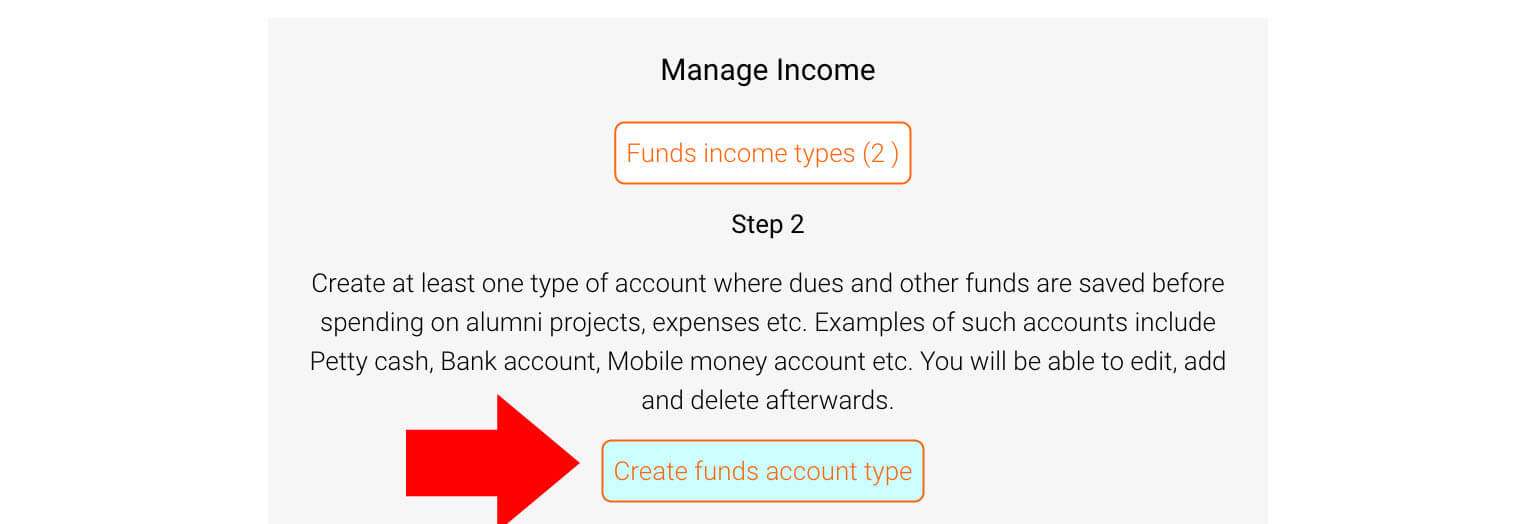The image size is (1536, 524).
Task: Click the number '(2 )' in Funds income types
Action: [880, 153]
